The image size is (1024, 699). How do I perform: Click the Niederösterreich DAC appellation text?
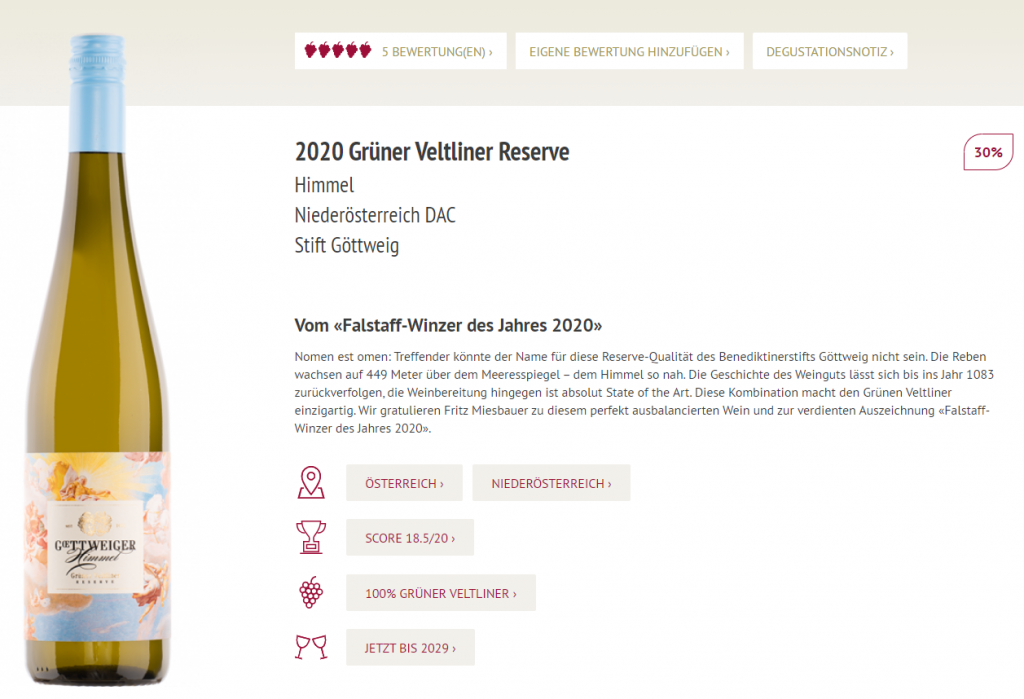(375, 215)
